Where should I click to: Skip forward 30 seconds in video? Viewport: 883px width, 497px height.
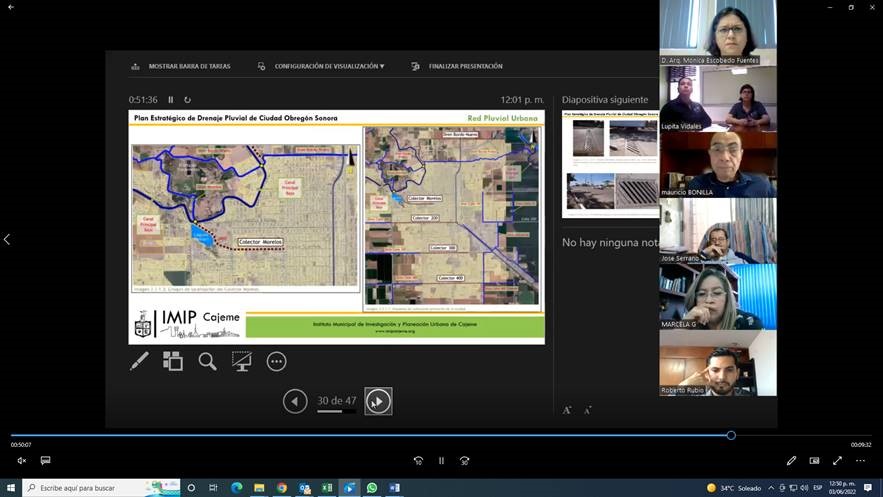point(465,461)
